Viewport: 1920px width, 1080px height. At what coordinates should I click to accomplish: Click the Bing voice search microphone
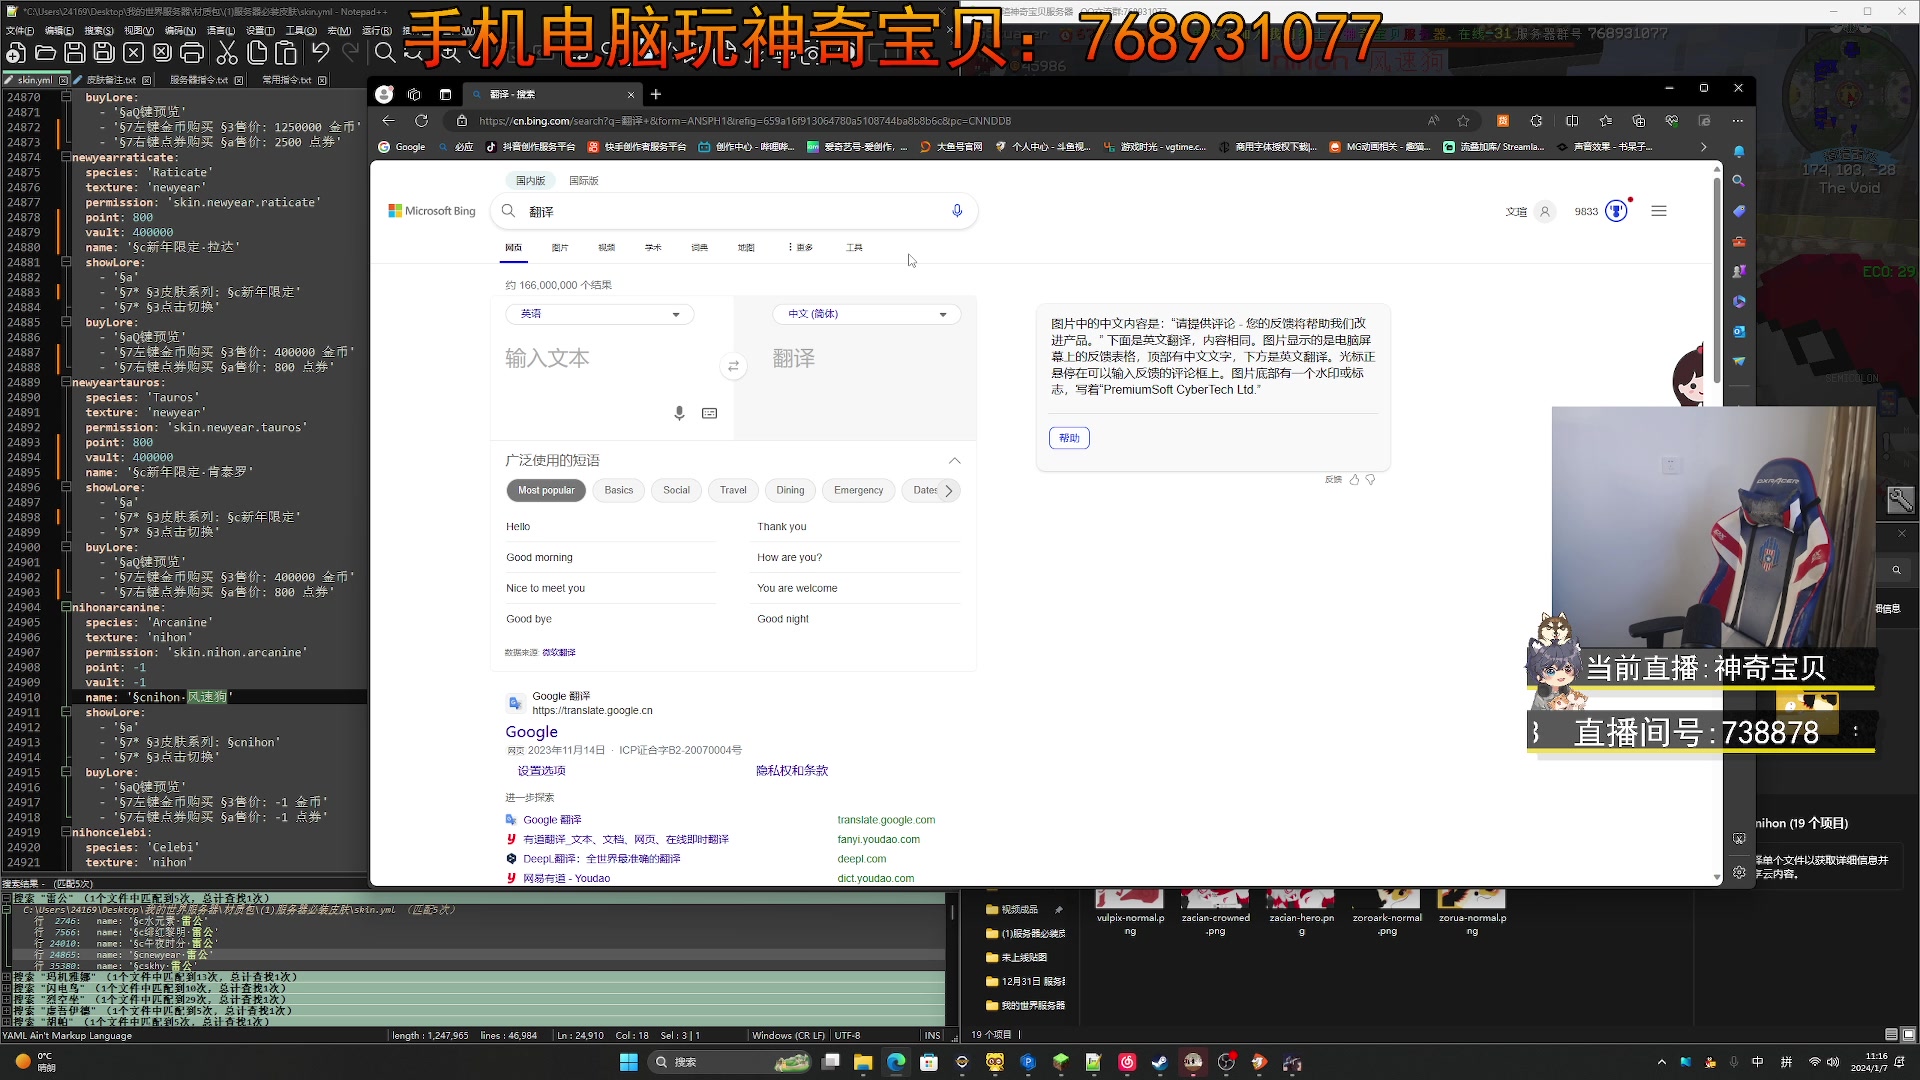[x=957, y=211]
